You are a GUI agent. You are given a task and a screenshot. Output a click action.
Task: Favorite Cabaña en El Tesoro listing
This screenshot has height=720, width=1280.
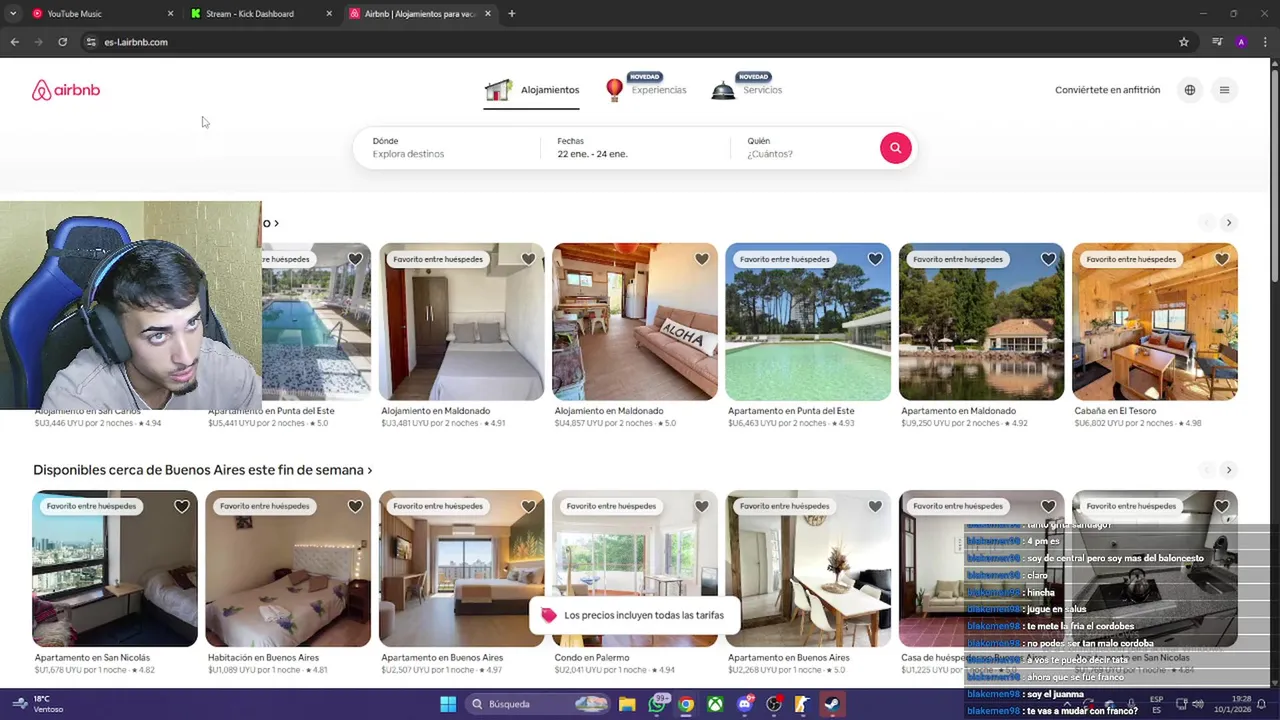(1221, 259)
